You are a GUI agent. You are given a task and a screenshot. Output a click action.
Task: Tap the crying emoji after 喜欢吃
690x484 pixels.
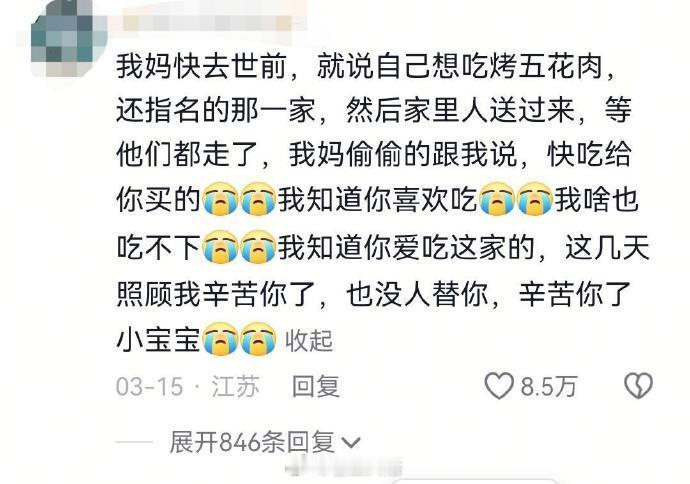point(497,198)
